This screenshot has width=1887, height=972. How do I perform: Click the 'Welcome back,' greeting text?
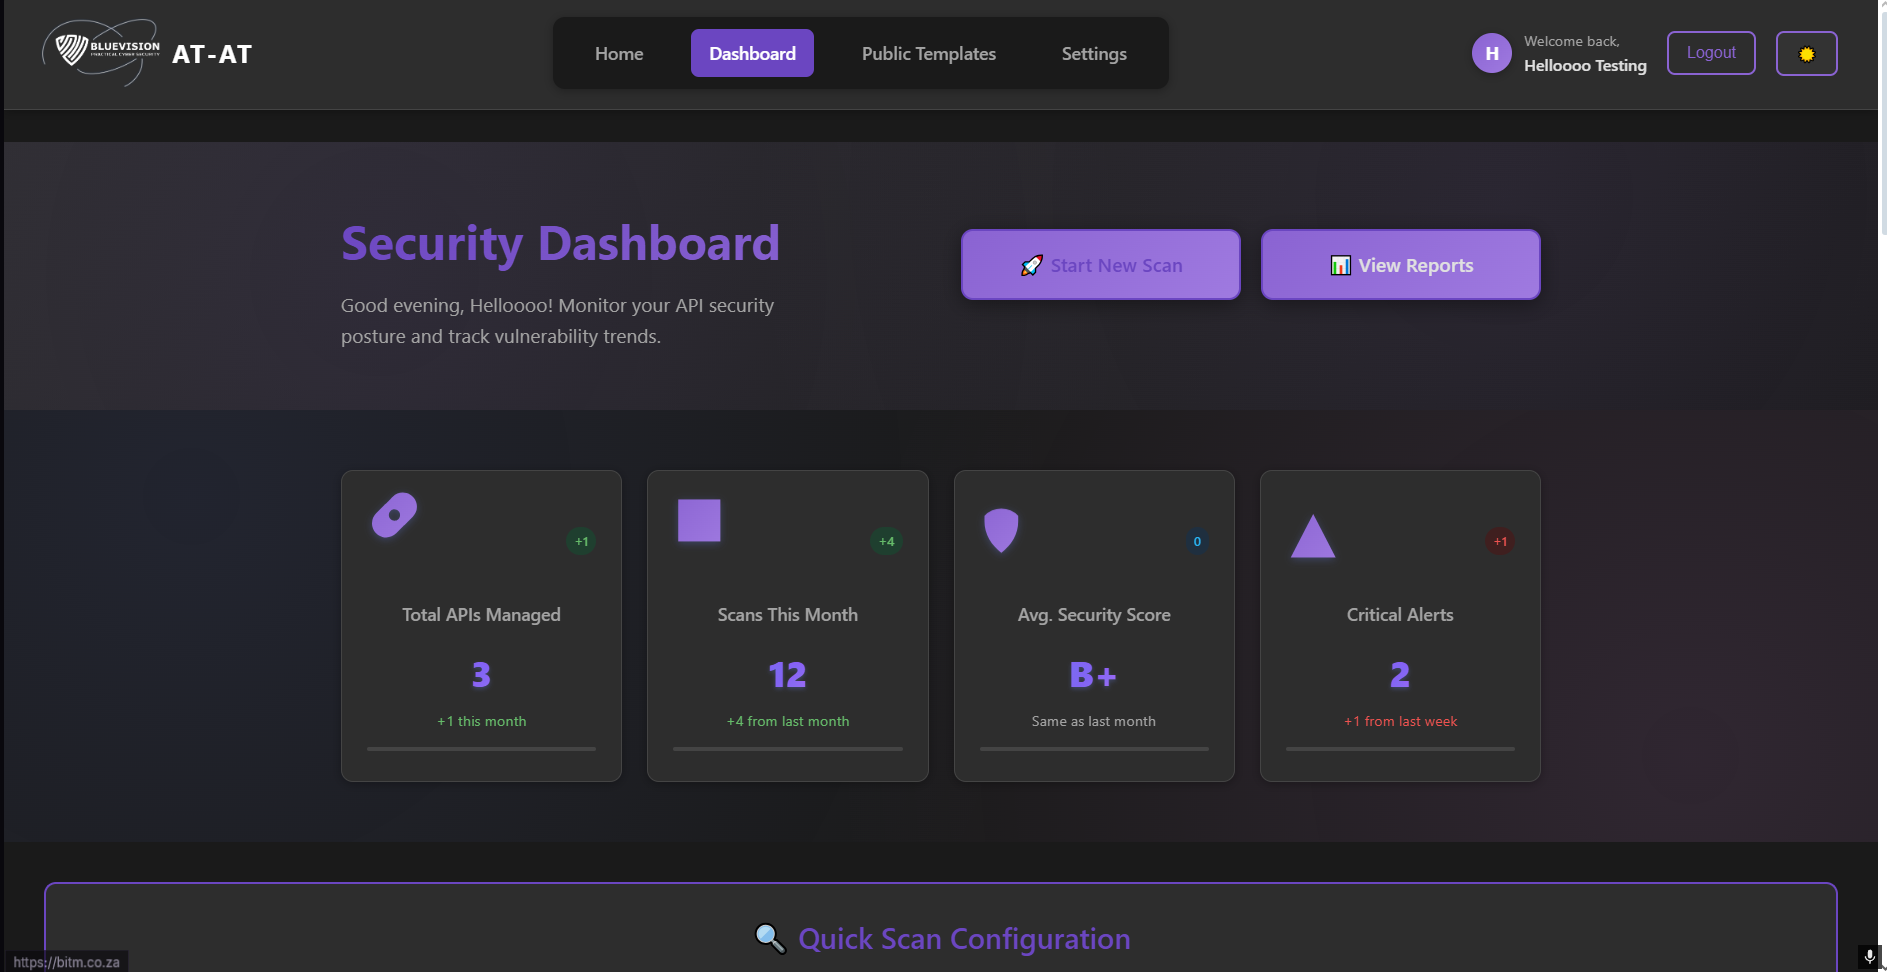1571,41
